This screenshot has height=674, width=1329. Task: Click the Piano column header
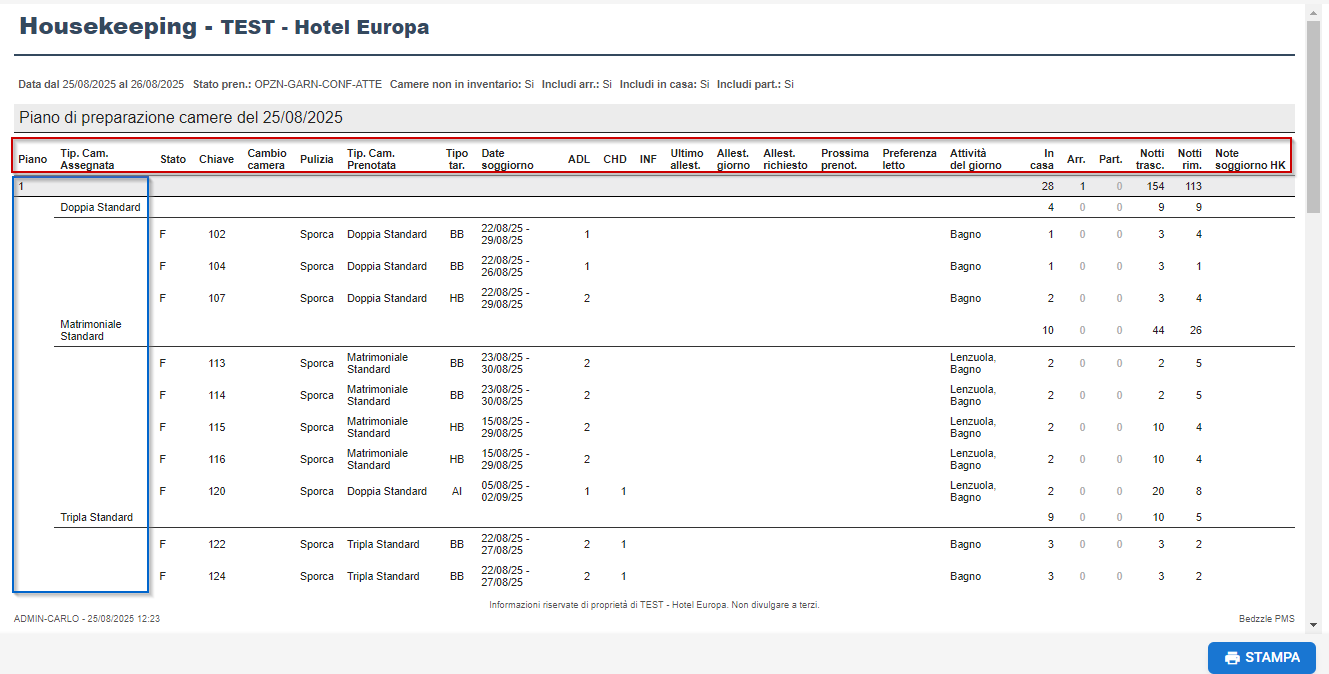(33, 160)
